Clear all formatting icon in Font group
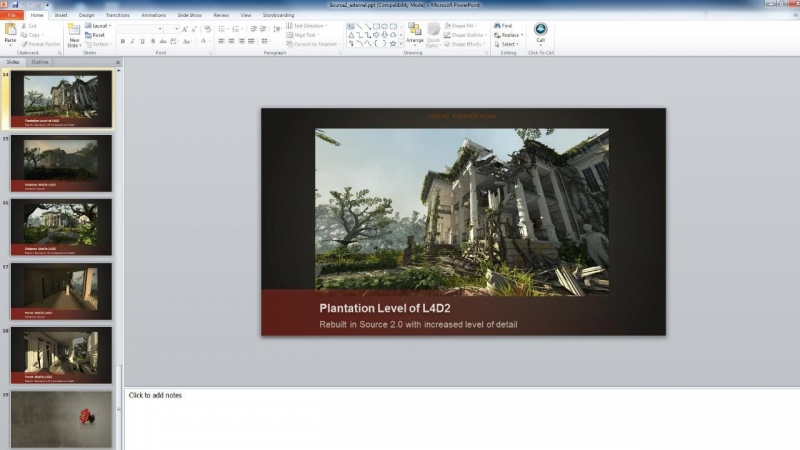The width and height of the screenshot is (800, 450). (207, 29)
